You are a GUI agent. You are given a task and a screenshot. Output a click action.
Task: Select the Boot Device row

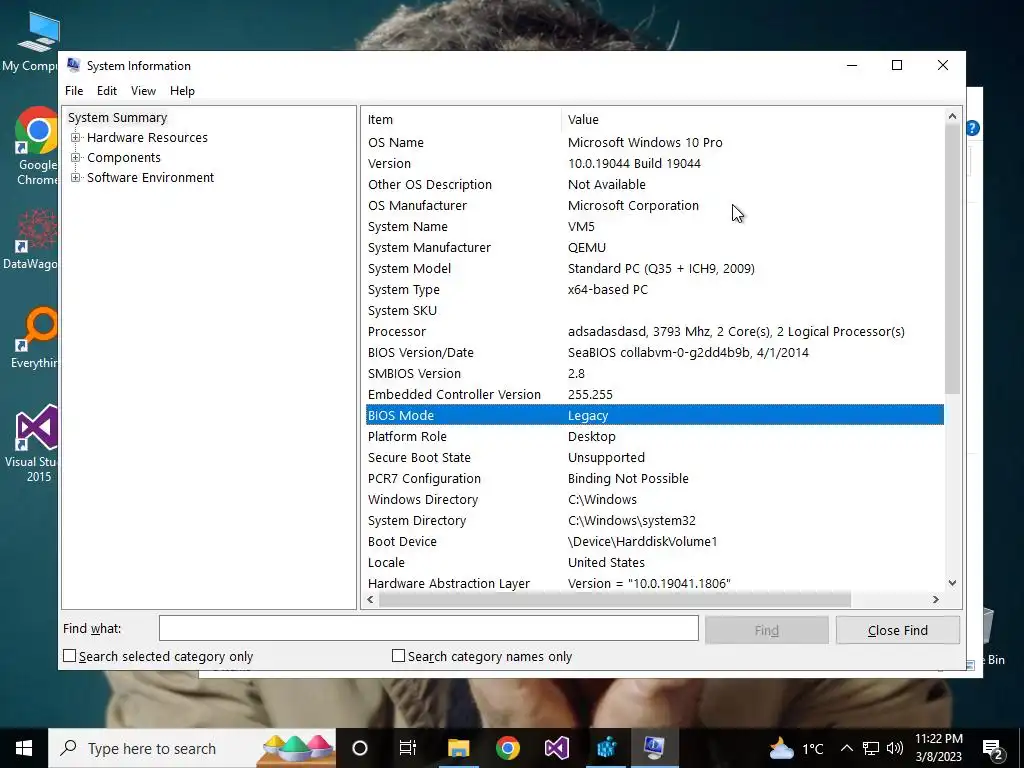coord(654,541)
